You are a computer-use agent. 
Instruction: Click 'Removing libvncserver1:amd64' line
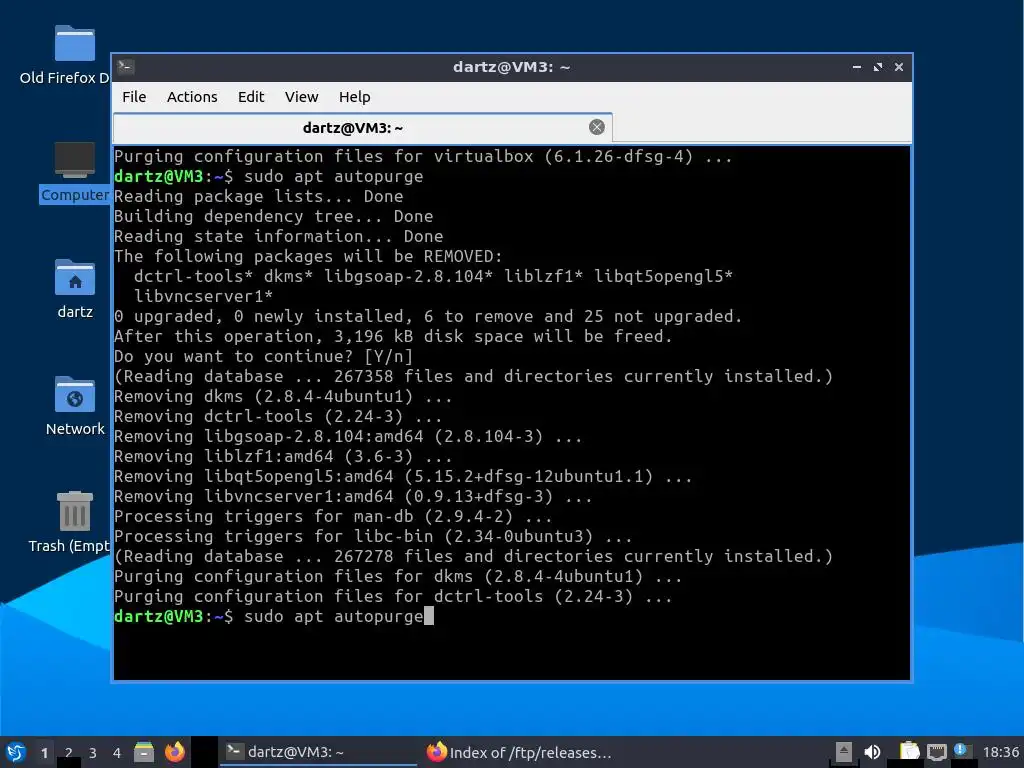point(353,496)
